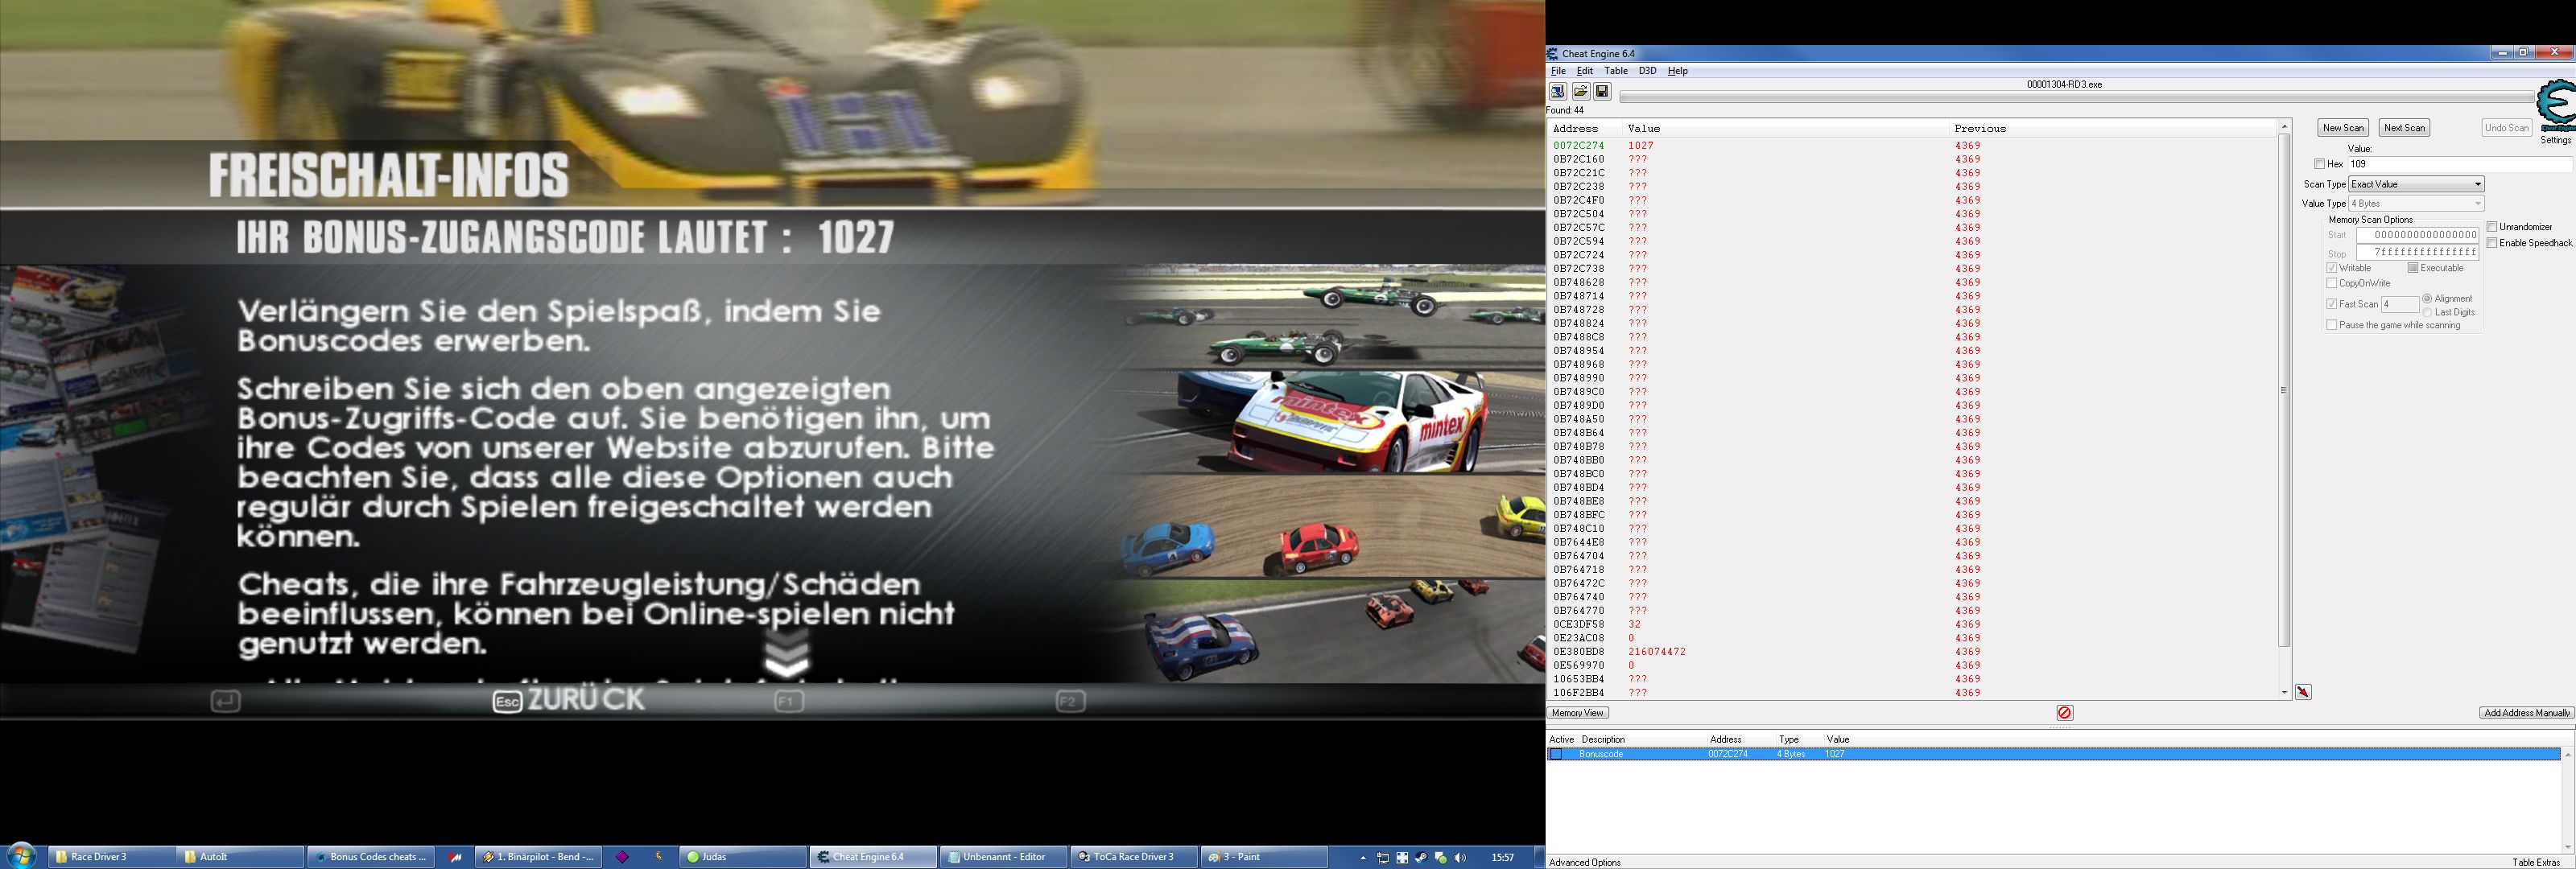Open the process list in Cheat Engine
The width and height of the screenshot is (2576, 869).
click(x=1557, y=91)
